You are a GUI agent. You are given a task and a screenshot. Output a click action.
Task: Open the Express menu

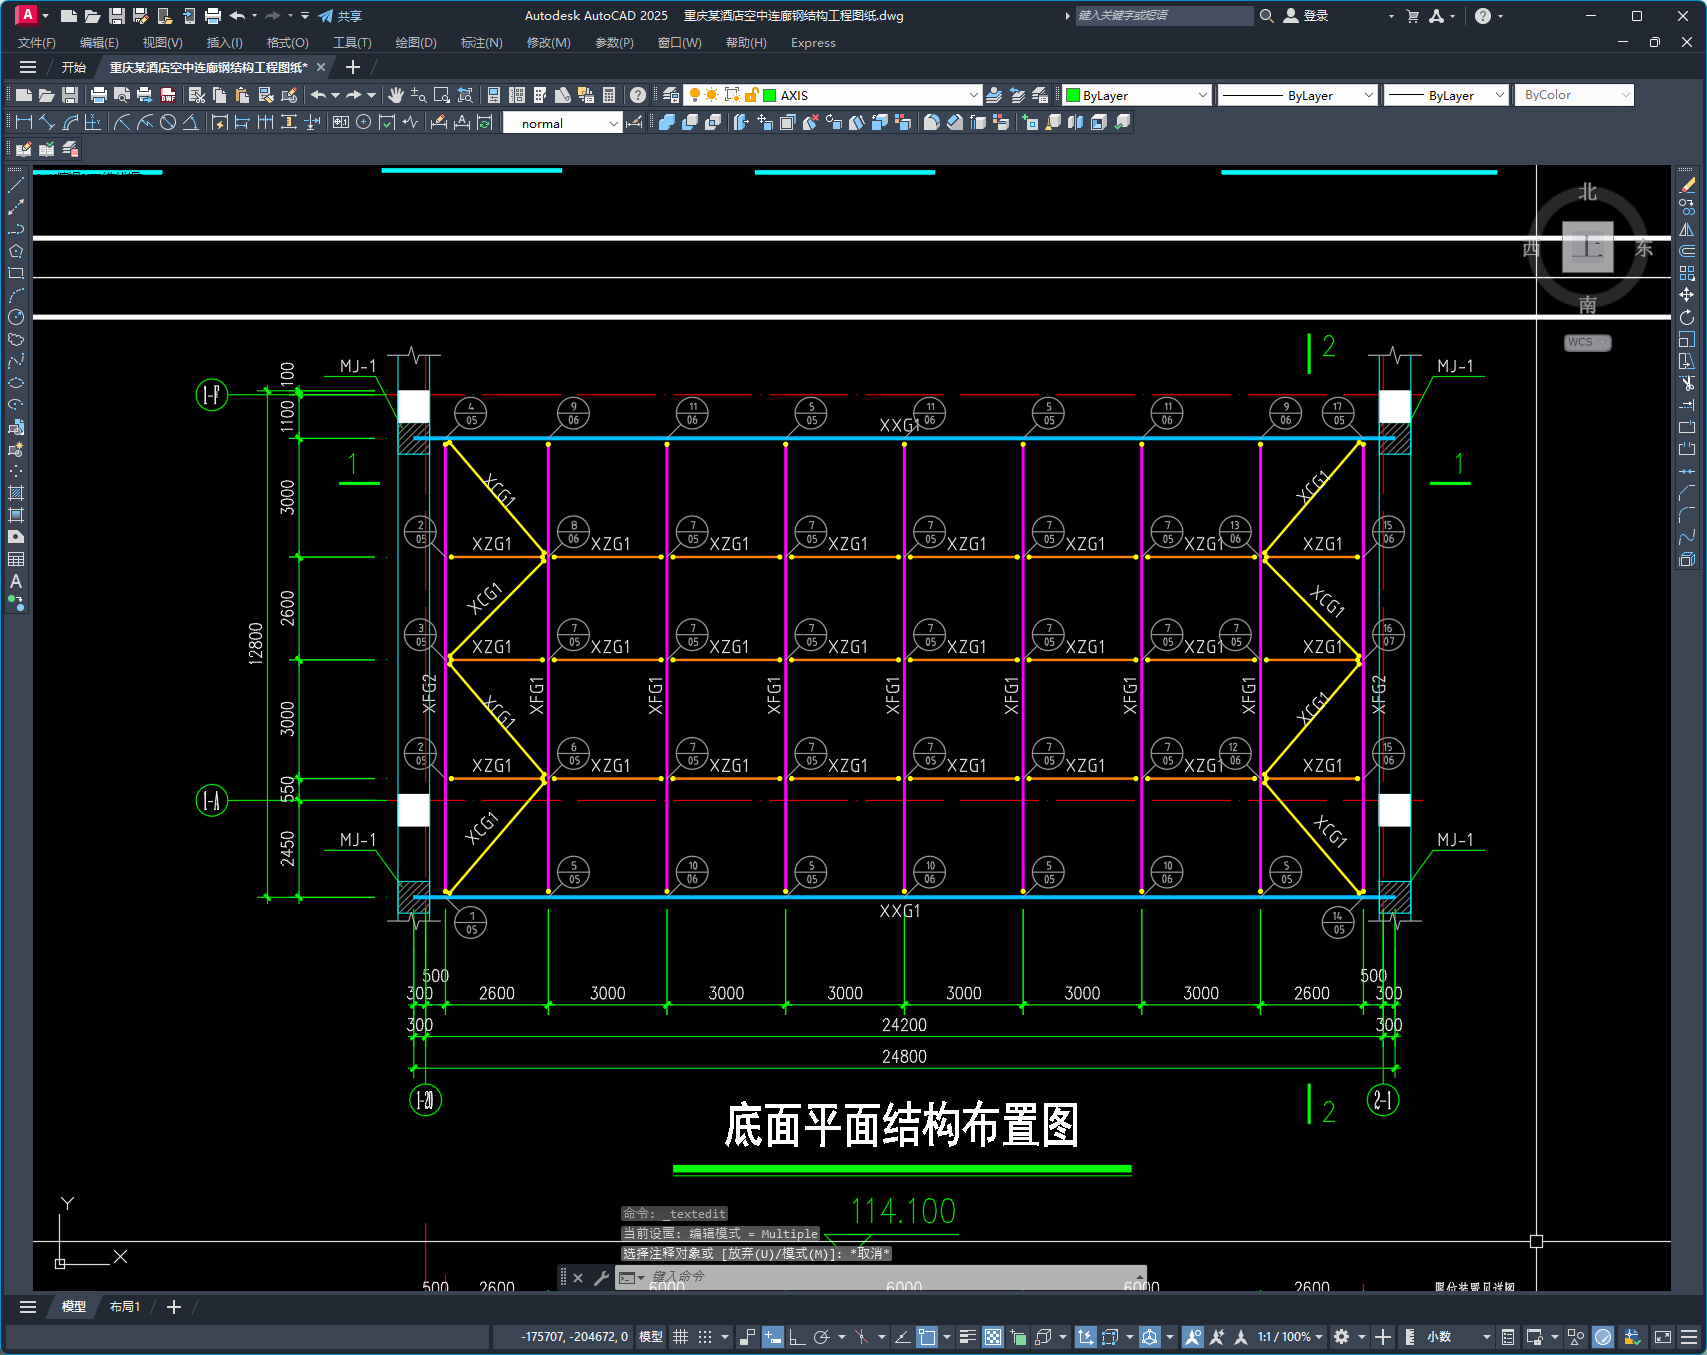[813, 43]
